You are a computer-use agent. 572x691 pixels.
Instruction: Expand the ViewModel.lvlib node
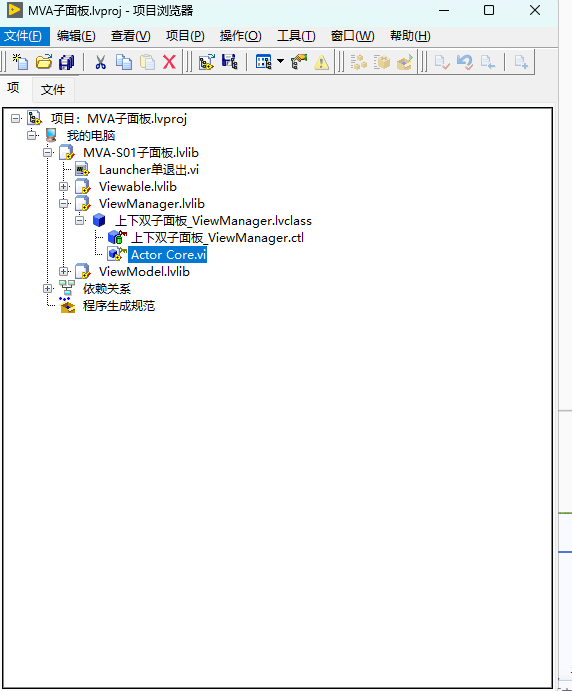[64, 271]
